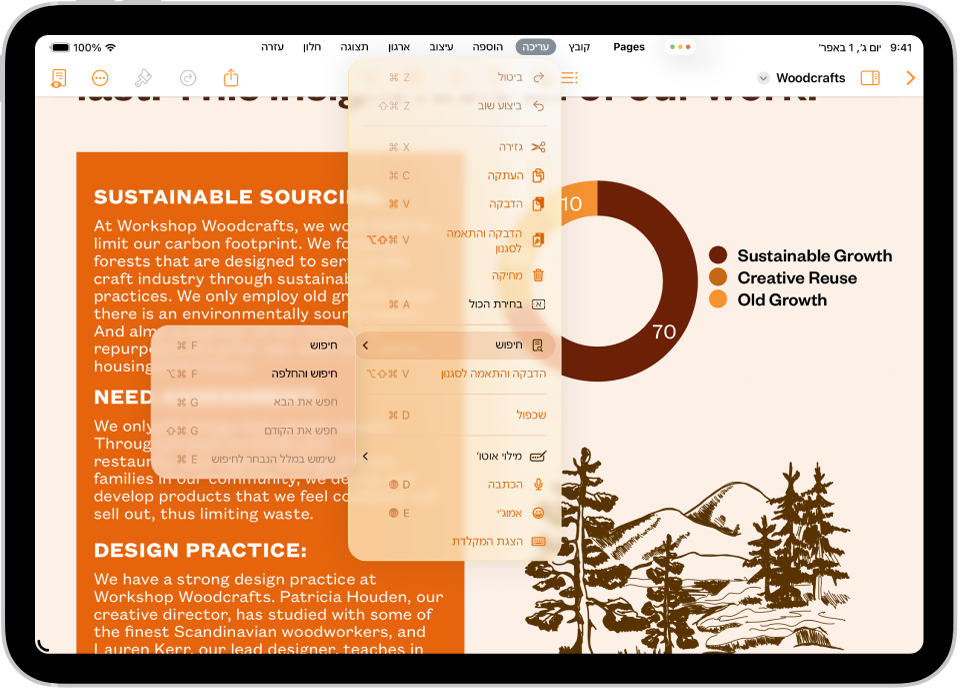The image size is (960, 689).
Task: Click the Woodcrafts document title
Action: pos(811,78)
